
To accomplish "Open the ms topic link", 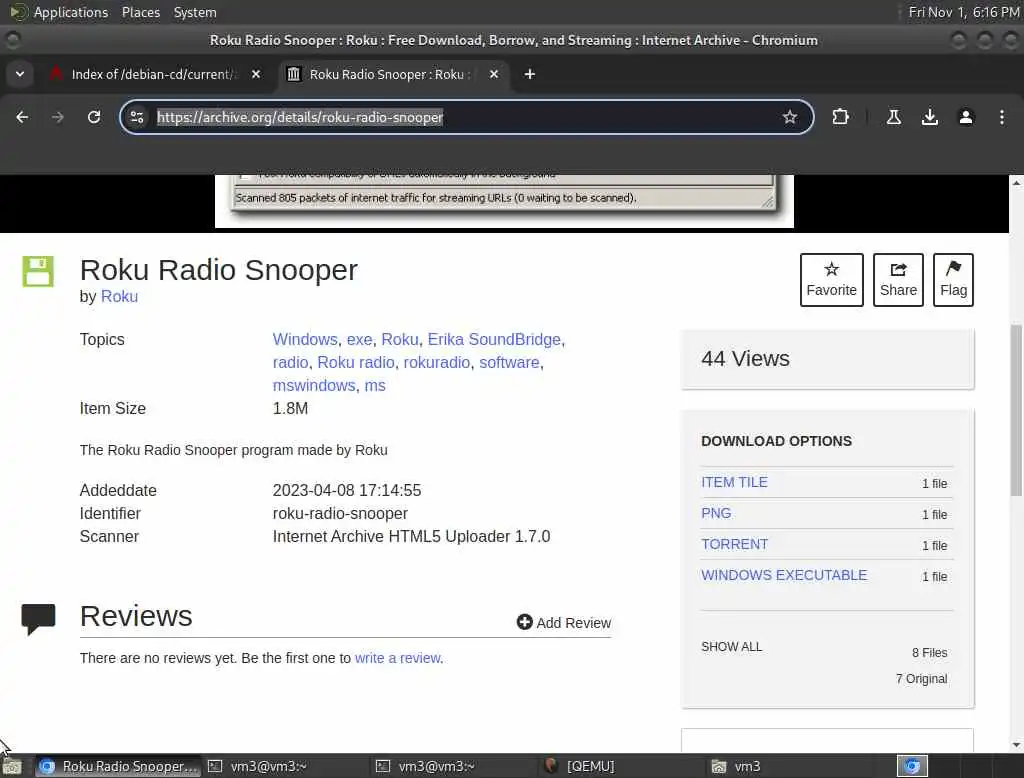I will (375, 385).
